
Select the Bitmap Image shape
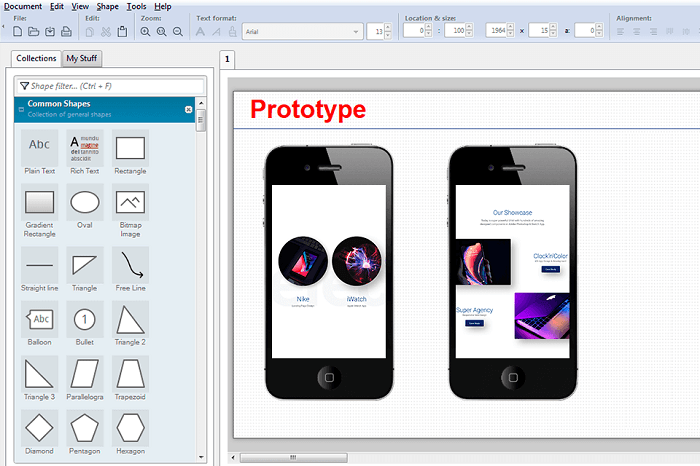pos(130,211)
